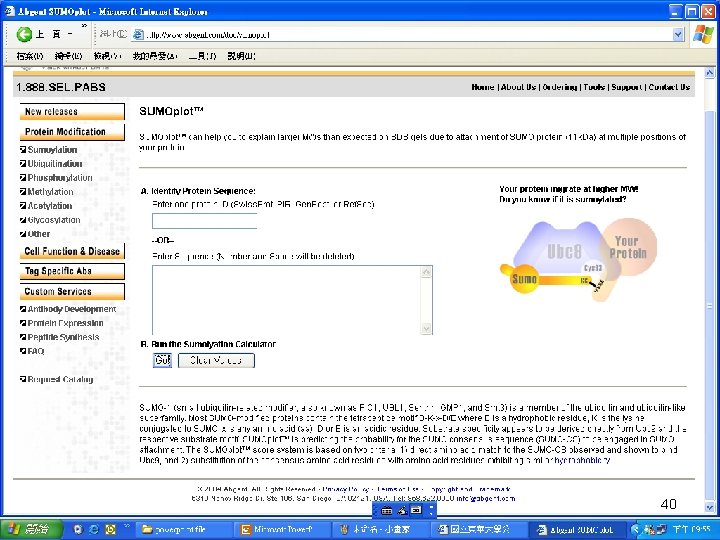
Task: Open the Home link in the top navigation
Action: click(x=483, y=87)
